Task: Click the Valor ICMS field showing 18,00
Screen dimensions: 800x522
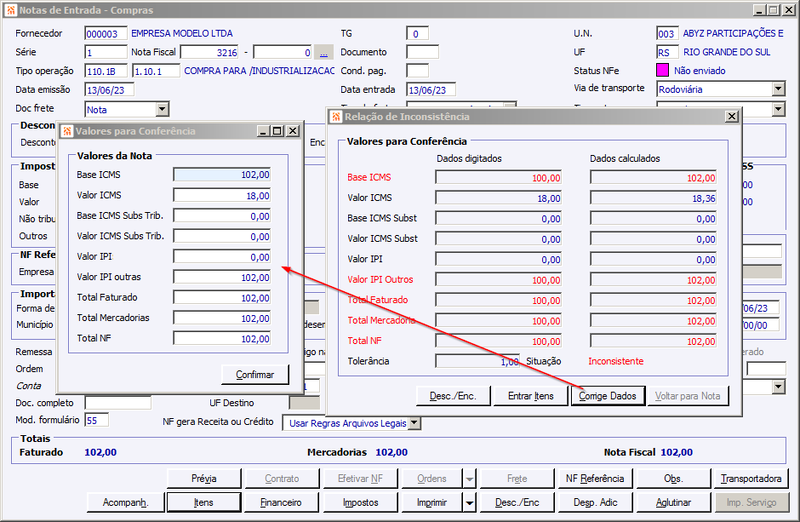Action: [222, 195]
